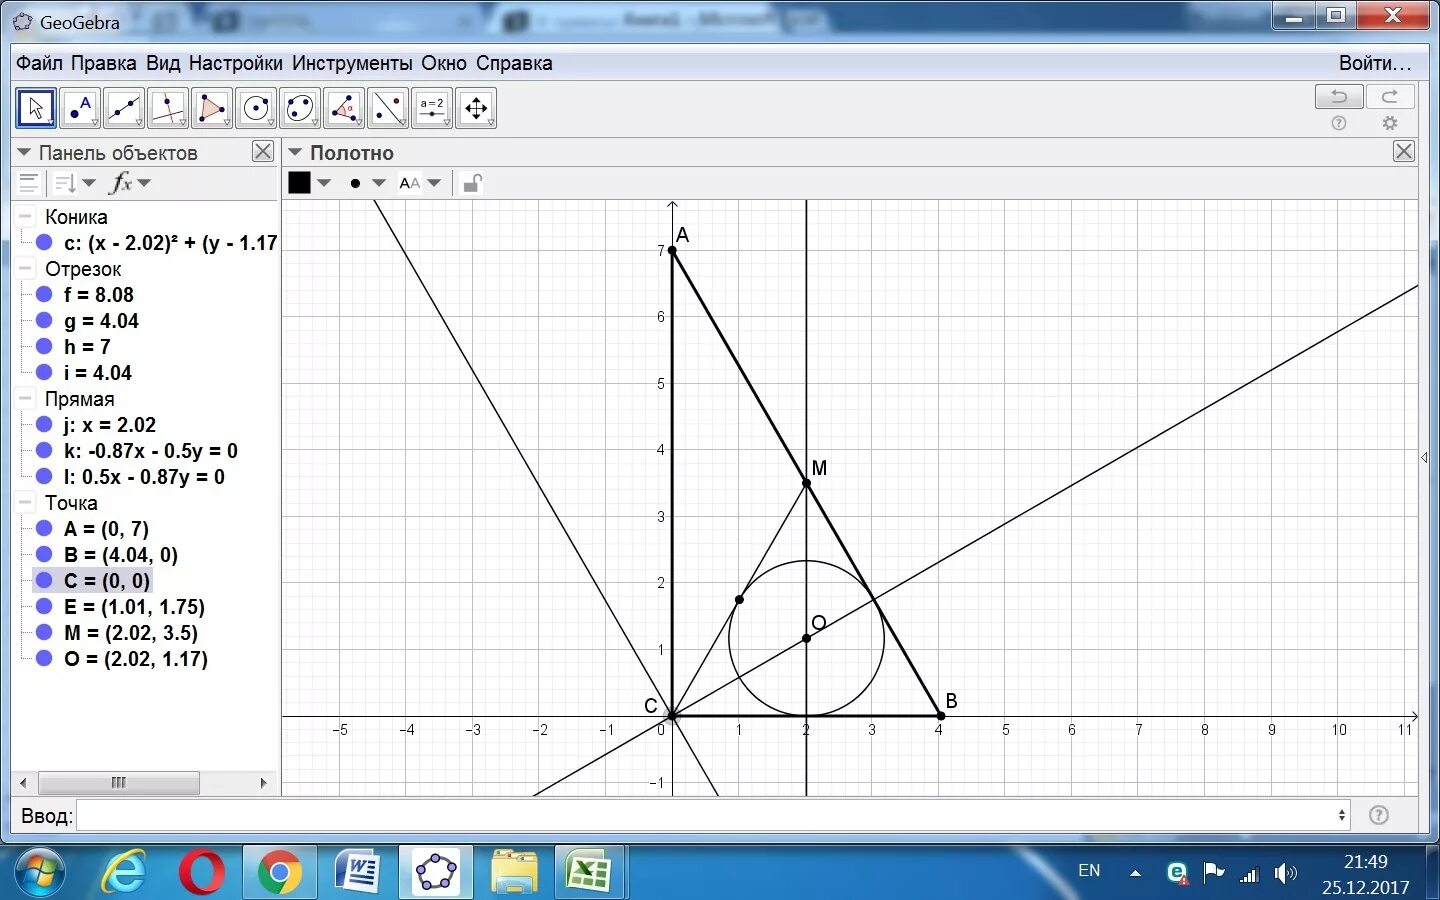
Task: Collapse Панель объектов header triangle
Action: [x=24, y=152]
